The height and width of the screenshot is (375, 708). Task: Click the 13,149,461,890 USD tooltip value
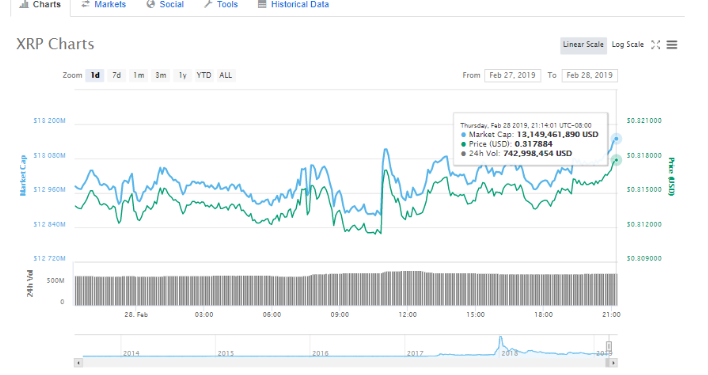pos(557,134)
